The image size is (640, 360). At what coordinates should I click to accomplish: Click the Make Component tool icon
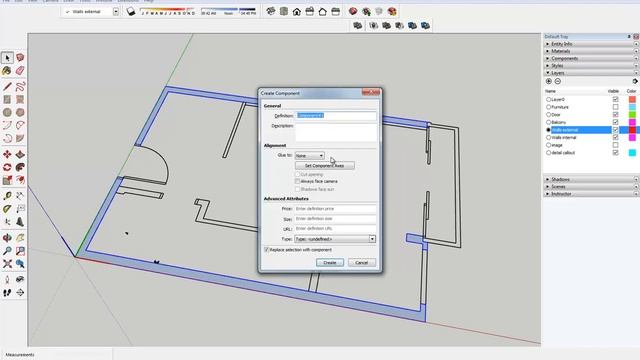click(20, 58)
